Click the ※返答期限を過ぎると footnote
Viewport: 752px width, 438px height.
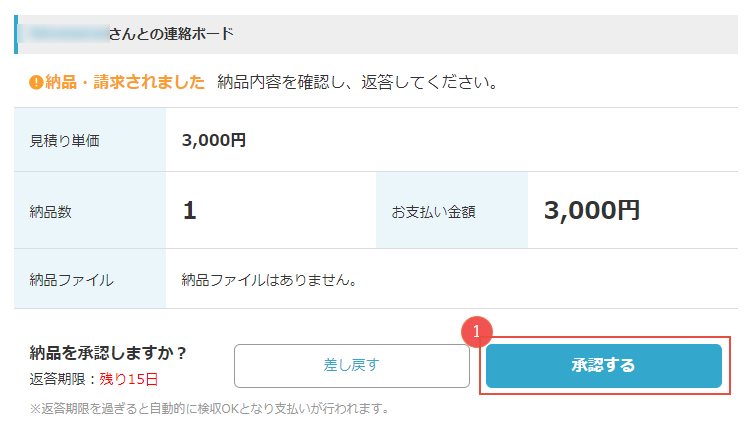[209, 409]
